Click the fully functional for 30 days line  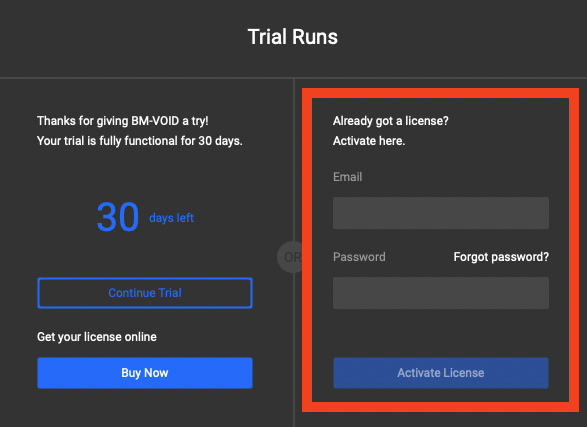(x=140, y=141)
